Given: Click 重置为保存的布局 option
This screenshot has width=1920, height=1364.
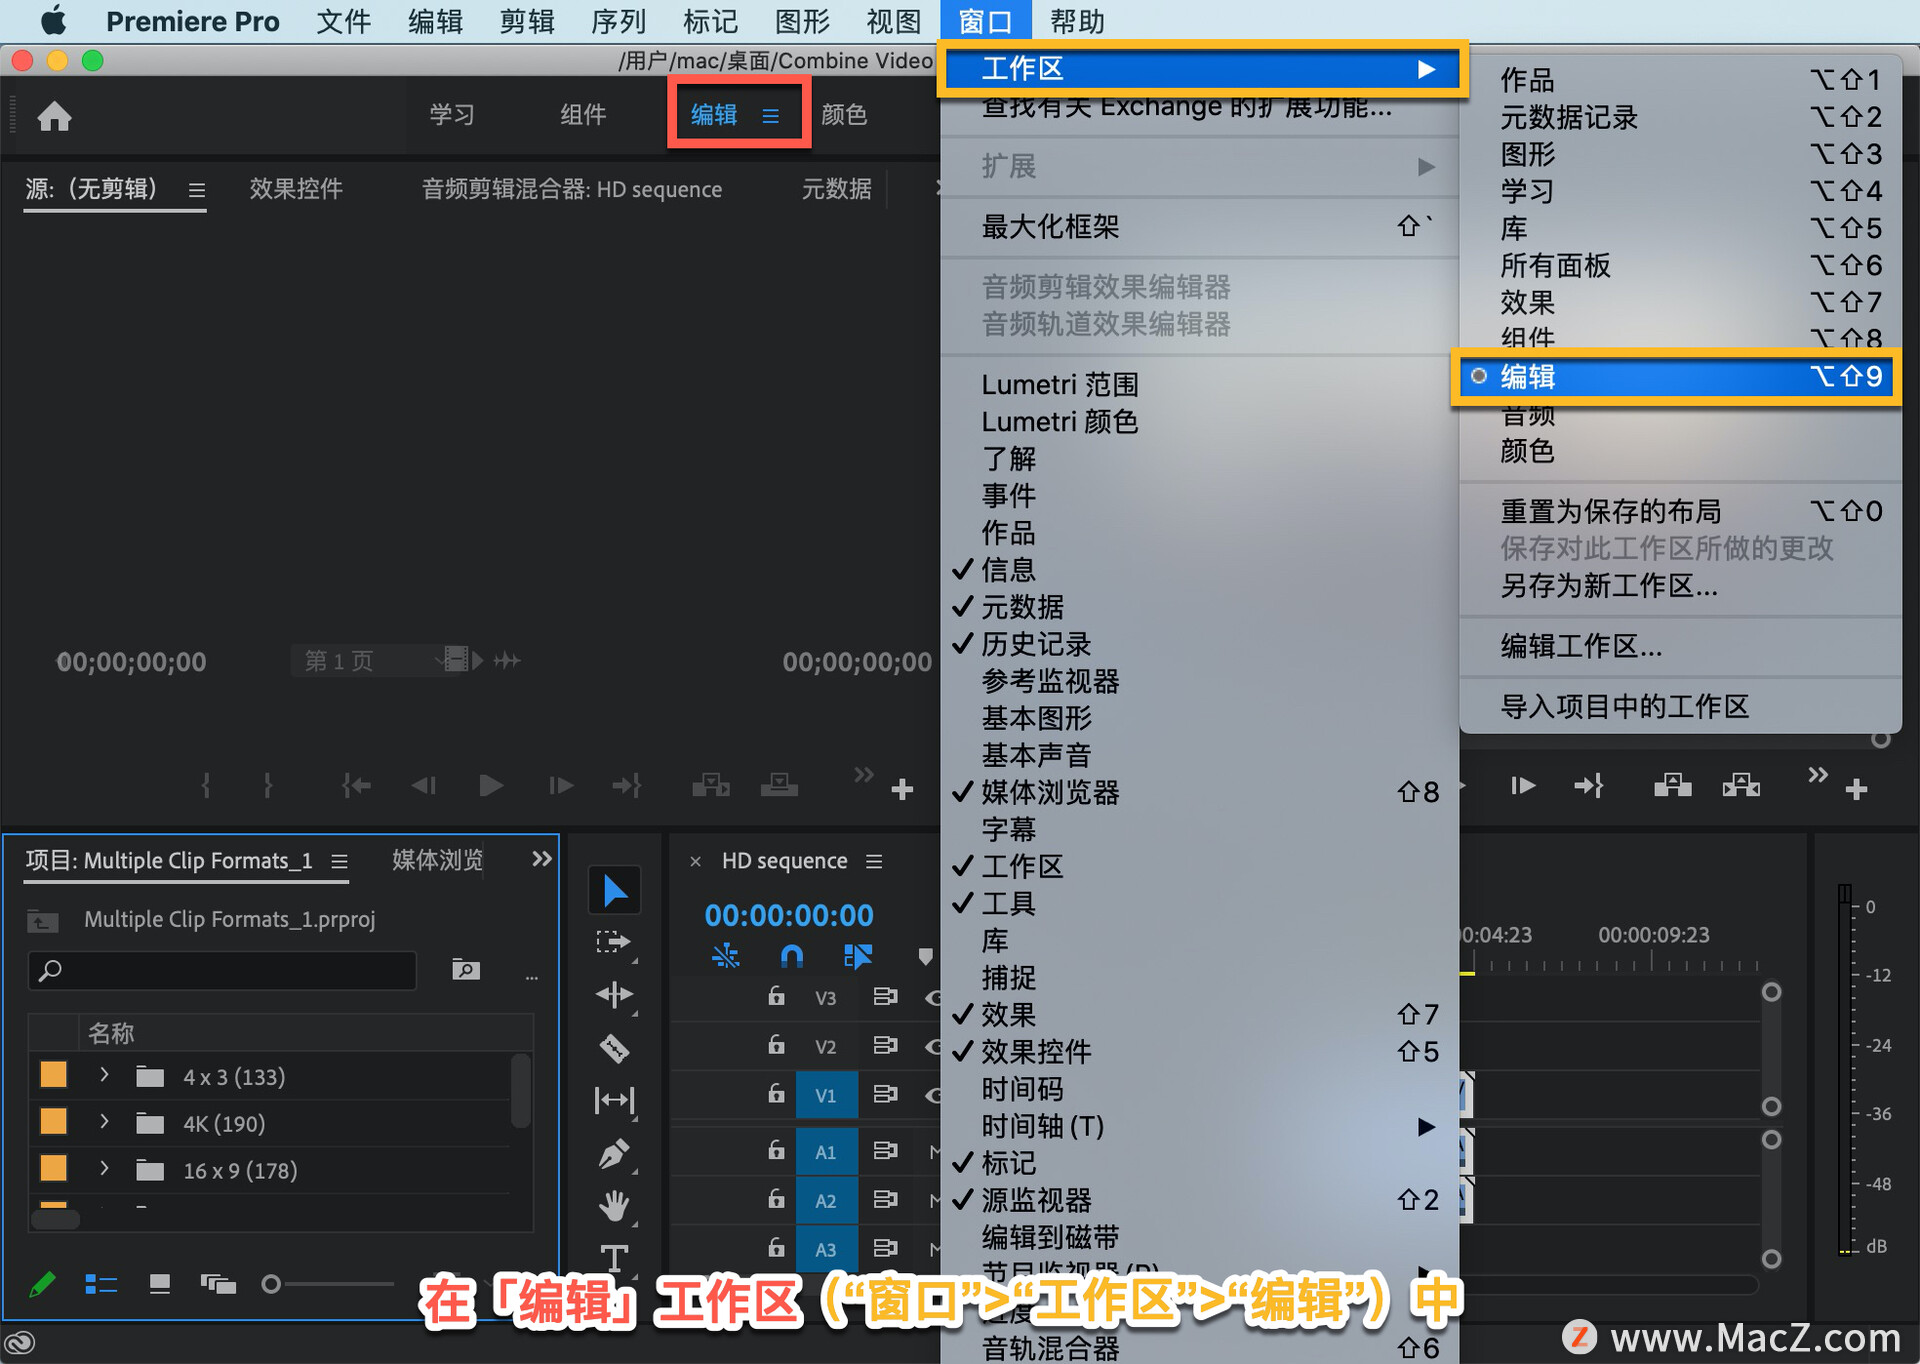Looking at the screenshot, I should click(1610, 512).
